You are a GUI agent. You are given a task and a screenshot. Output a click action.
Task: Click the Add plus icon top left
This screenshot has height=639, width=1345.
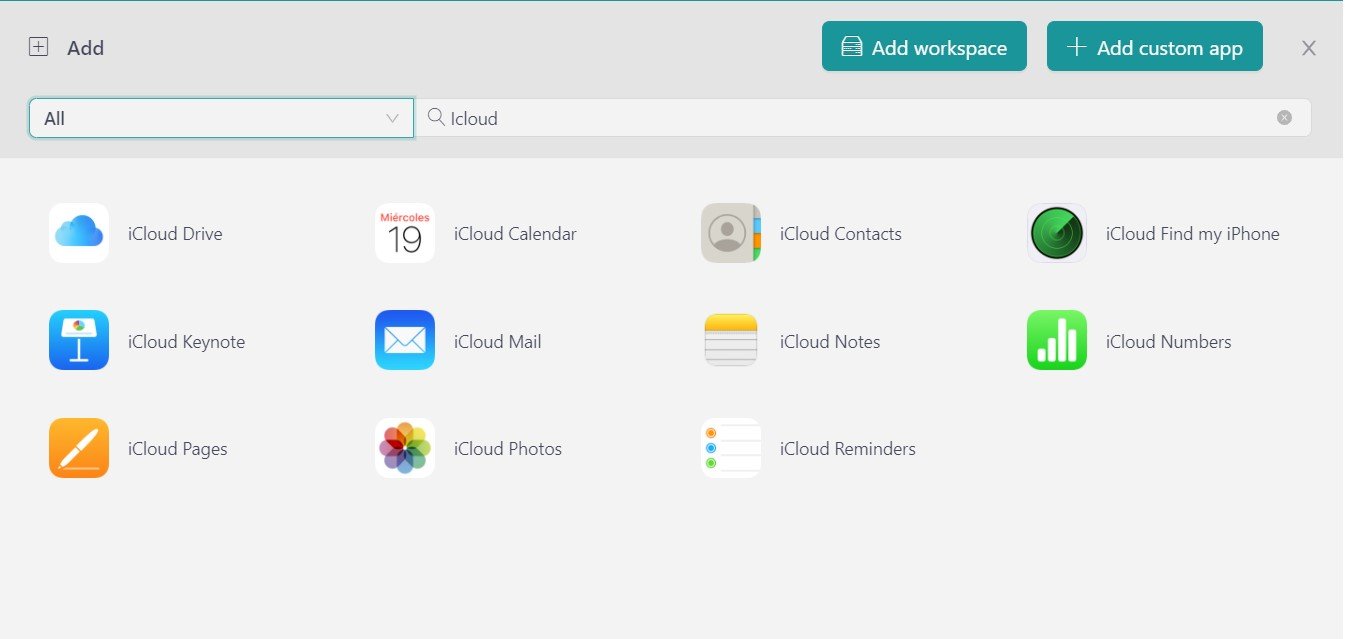(37, 46)
